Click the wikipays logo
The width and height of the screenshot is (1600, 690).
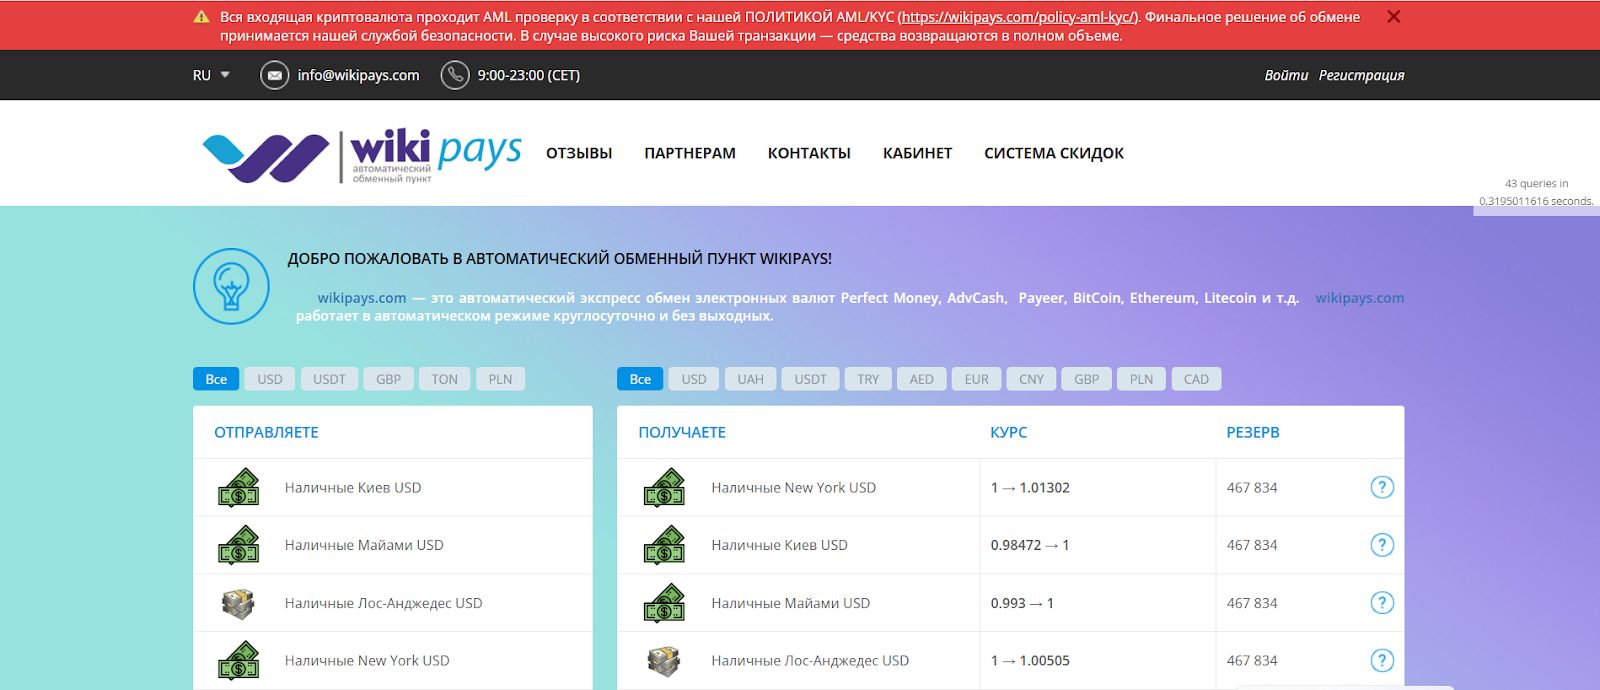362,156
